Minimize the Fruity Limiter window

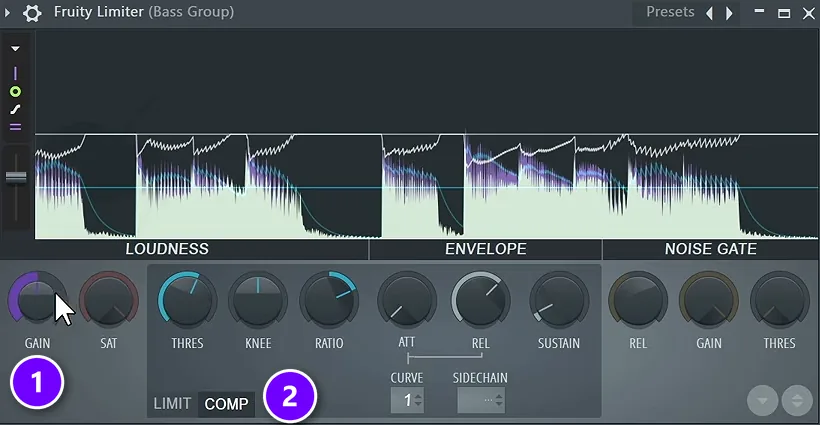point(759,11)
